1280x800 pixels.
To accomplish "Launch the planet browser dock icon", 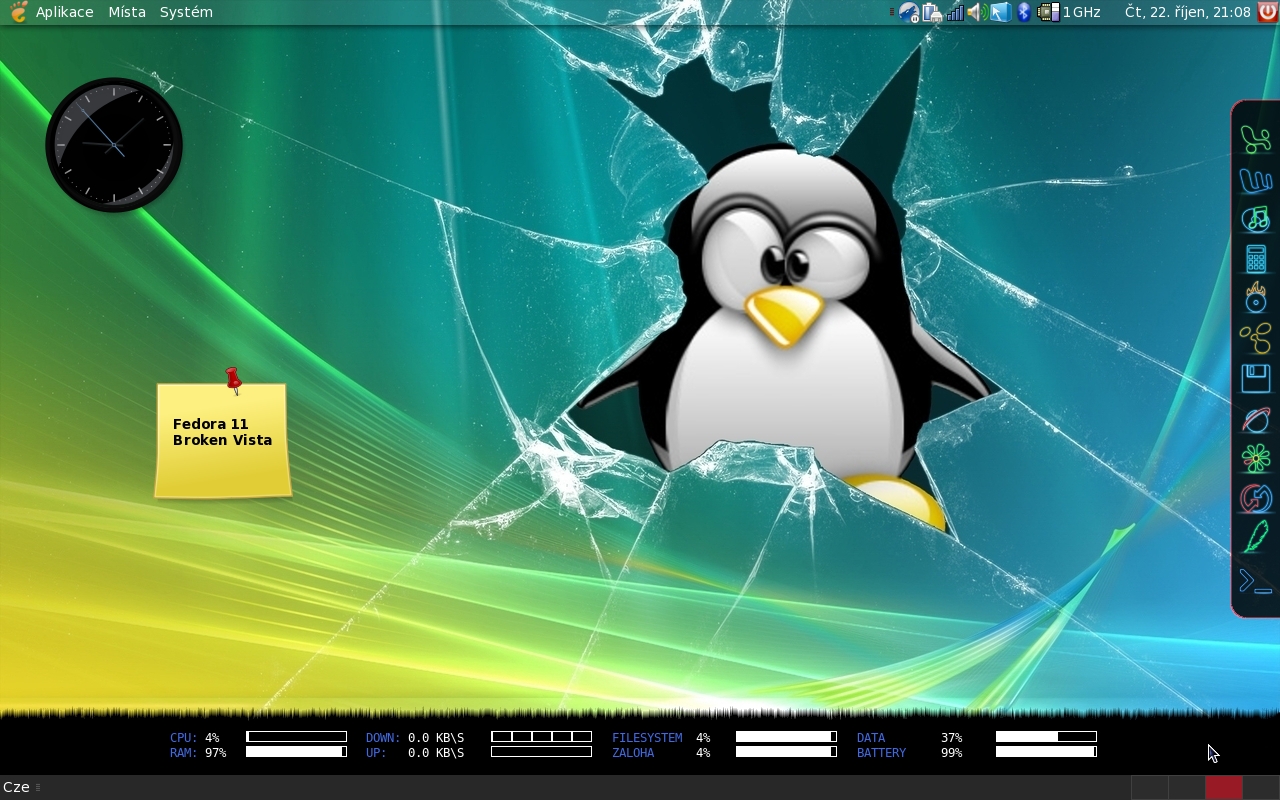I will point(1256,420).
